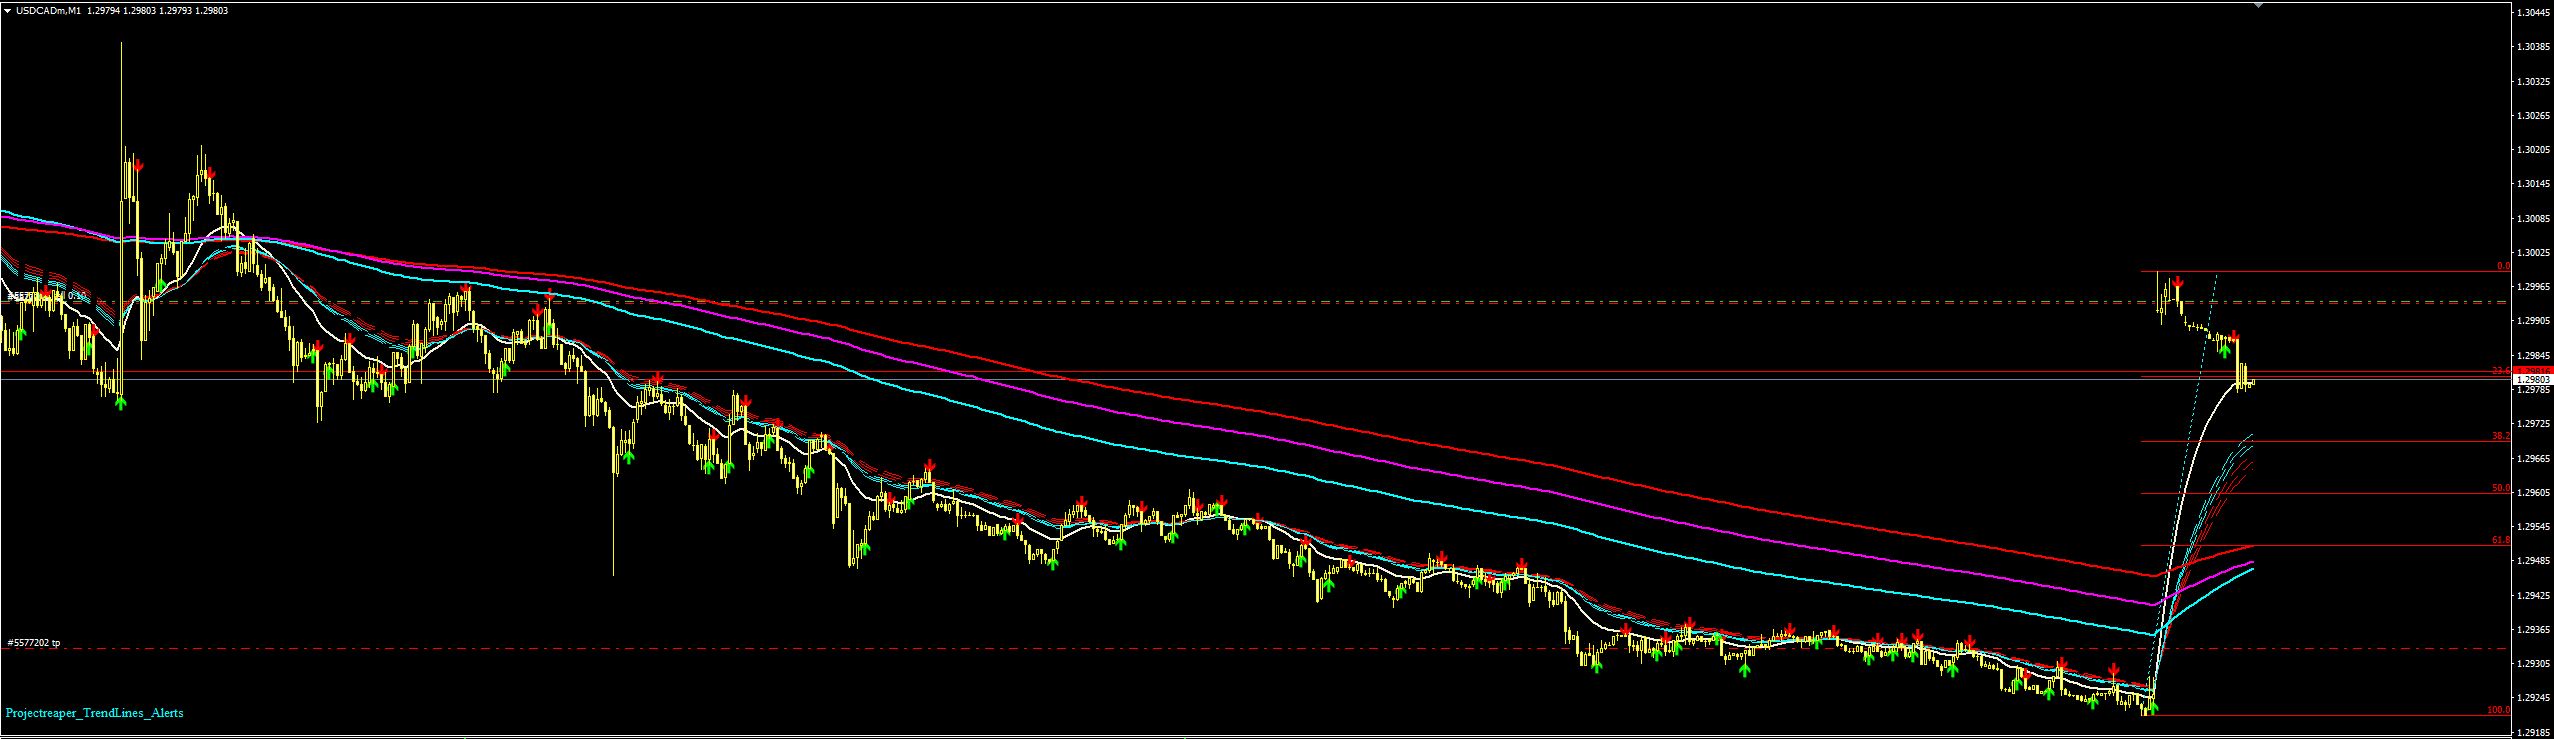The height and width of the screenshot is (739, 2554).
Task: Open the chart header dropdown triangle beside USDCADm
Action: click(7, 11)
